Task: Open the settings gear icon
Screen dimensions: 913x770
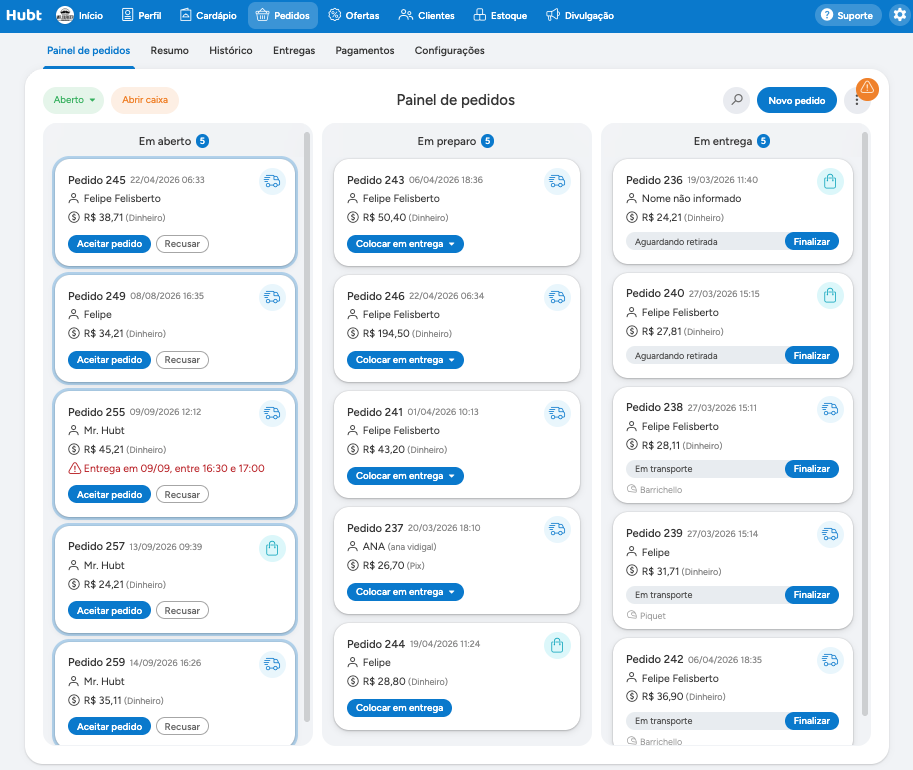Action: pyautogui.click(x=900, y=15)
